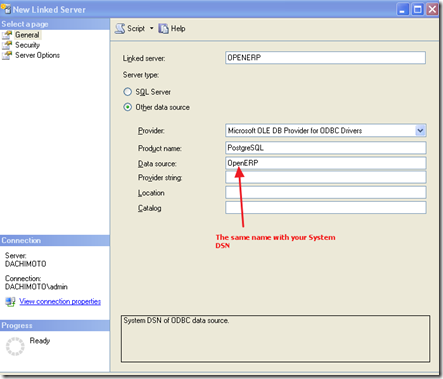Click the DACHIMOTO\admin connection text
The width and height of the screenshot is (443, 379).
point(36,287)
